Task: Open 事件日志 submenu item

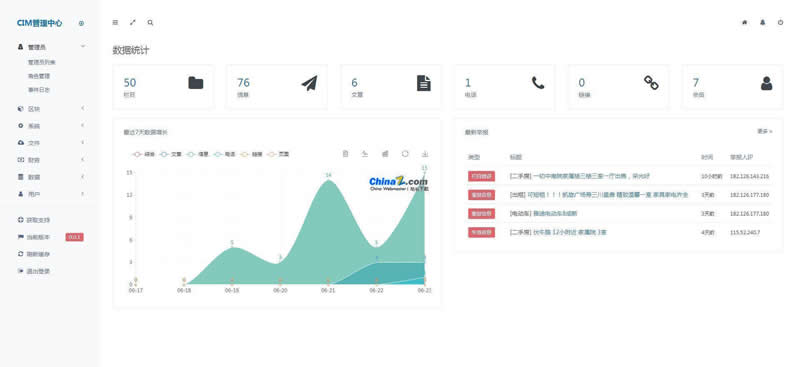Action: tap(39, 90)
